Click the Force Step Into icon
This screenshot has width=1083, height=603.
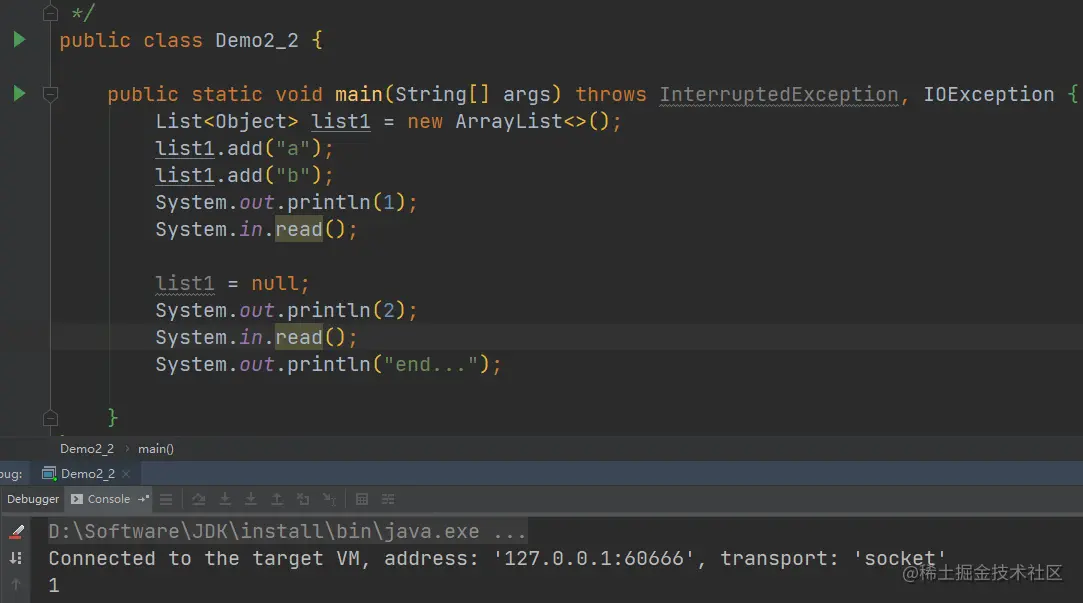251,499
